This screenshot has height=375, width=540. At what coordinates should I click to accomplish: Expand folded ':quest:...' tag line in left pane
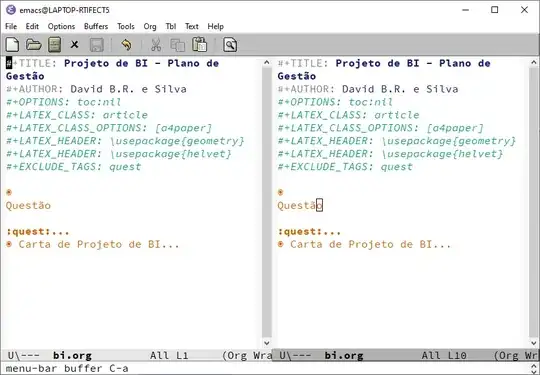[38, 232]
